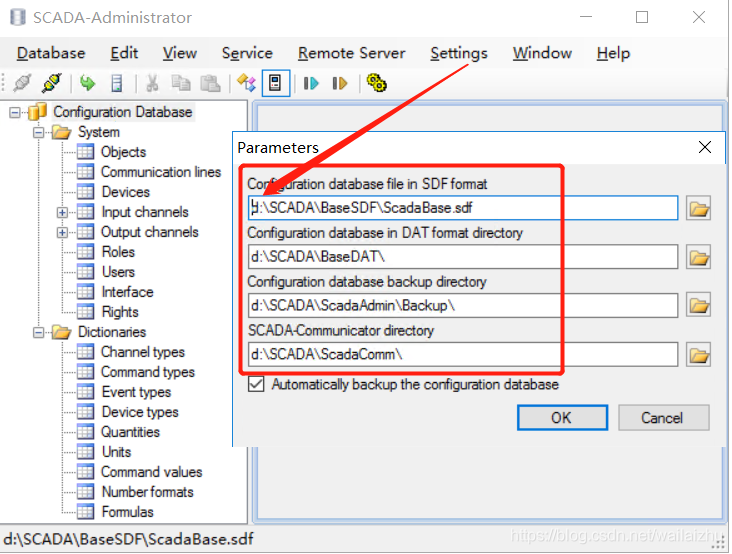Browse for SCADA-Communicator directory folder

698,355
